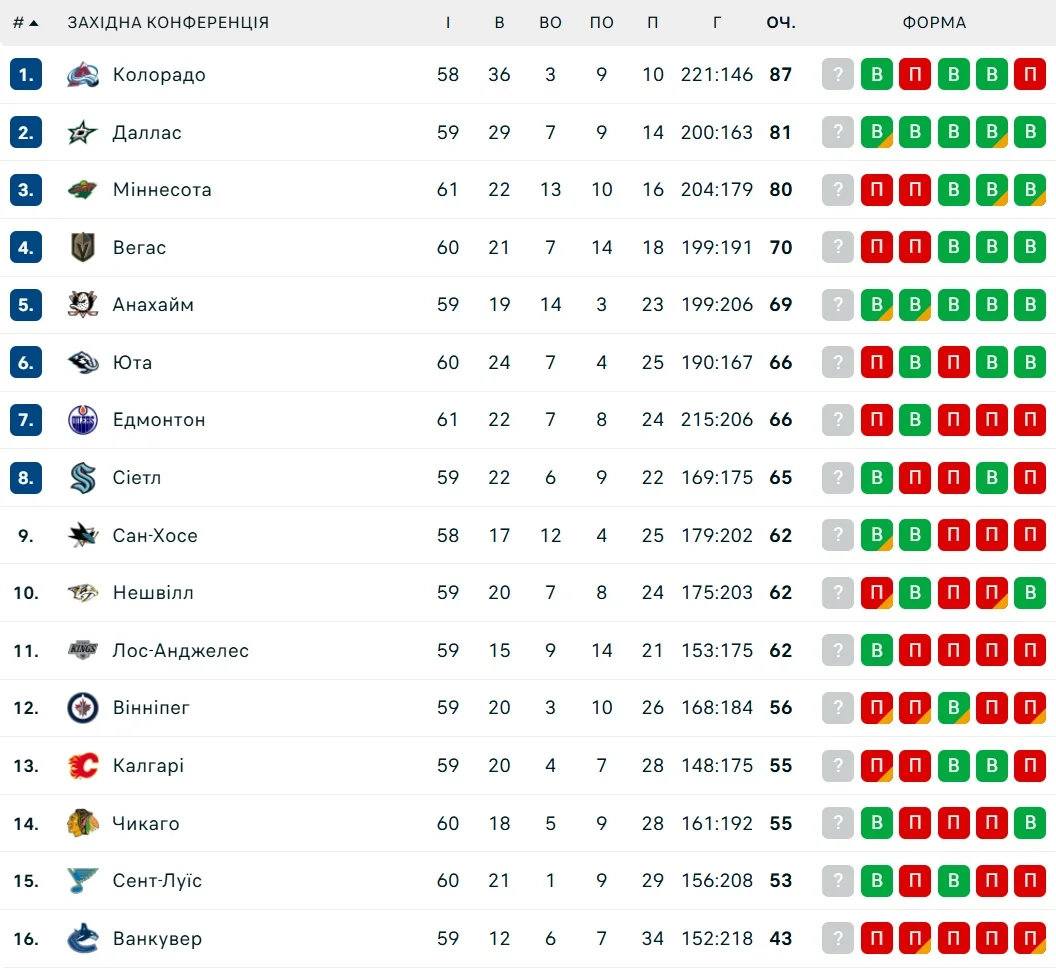This screenshot has height=968, width=1056.
Task: Open the Seattle Kraken logo icon
Action: coord(83,478)
